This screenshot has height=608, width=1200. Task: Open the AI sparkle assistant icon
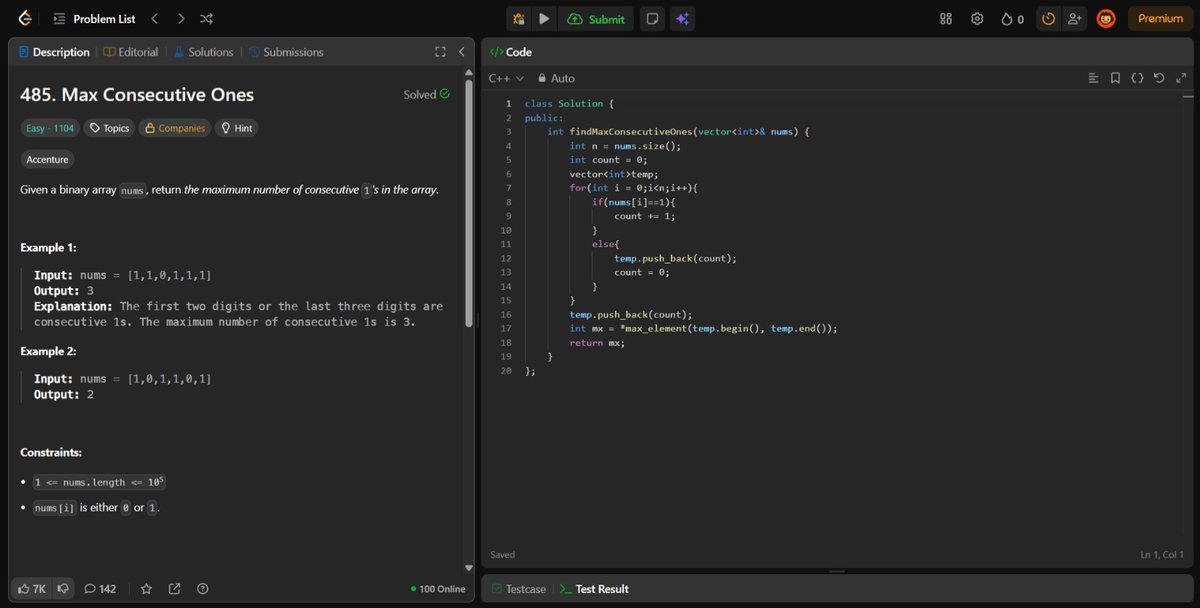pyautogui.click(x=682, y=19)
